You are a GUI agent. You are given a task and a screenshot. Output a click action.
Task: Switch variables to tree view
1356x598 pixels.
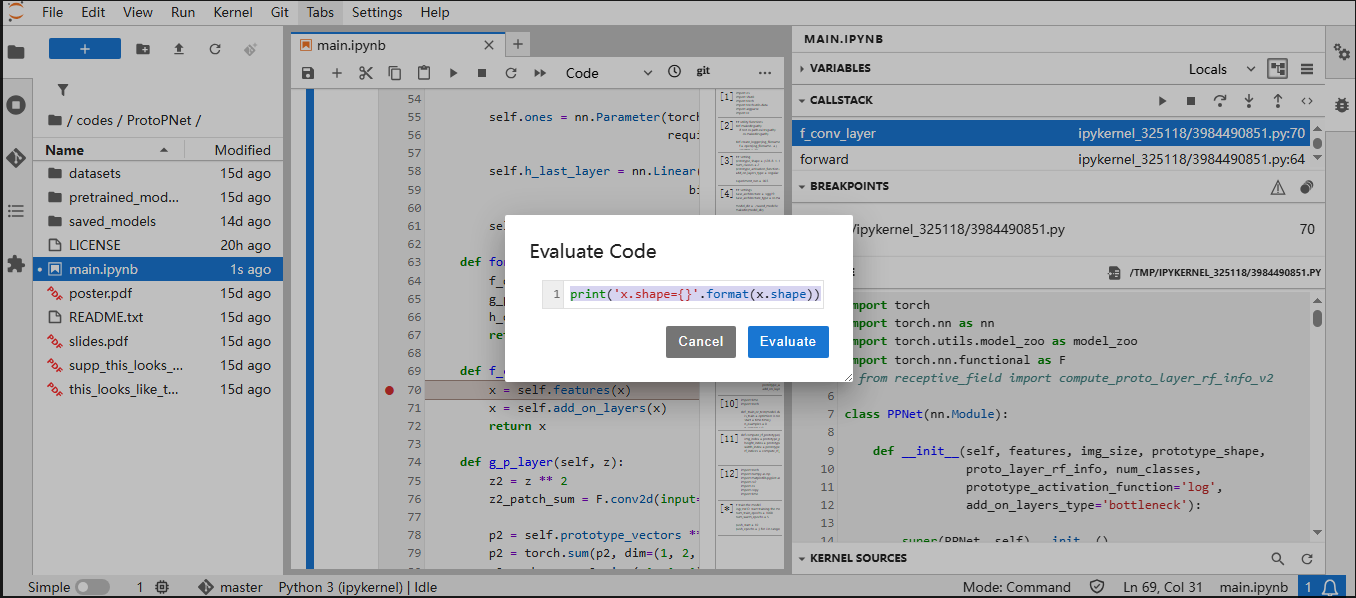tap(1277, 69)
